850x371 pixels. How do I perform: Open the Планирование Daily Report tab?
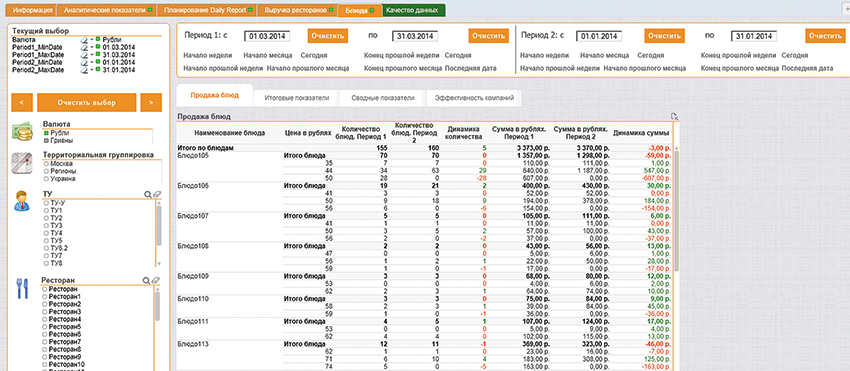[x=207, y=10]
